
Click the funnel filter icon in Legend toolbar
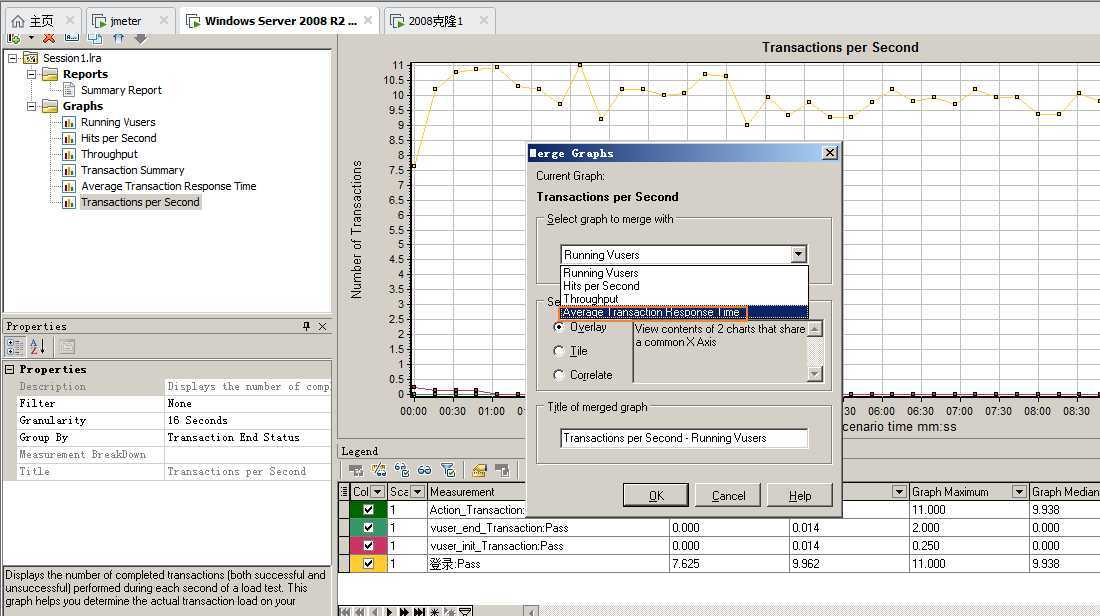[x=448, y=469]
